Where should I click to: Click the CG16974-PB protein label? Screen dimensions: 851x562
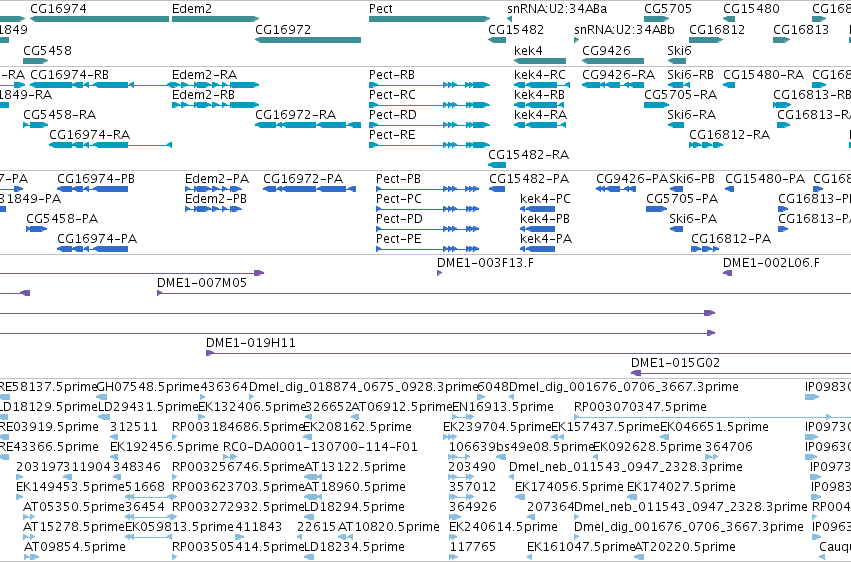click(x=96, y=178)
